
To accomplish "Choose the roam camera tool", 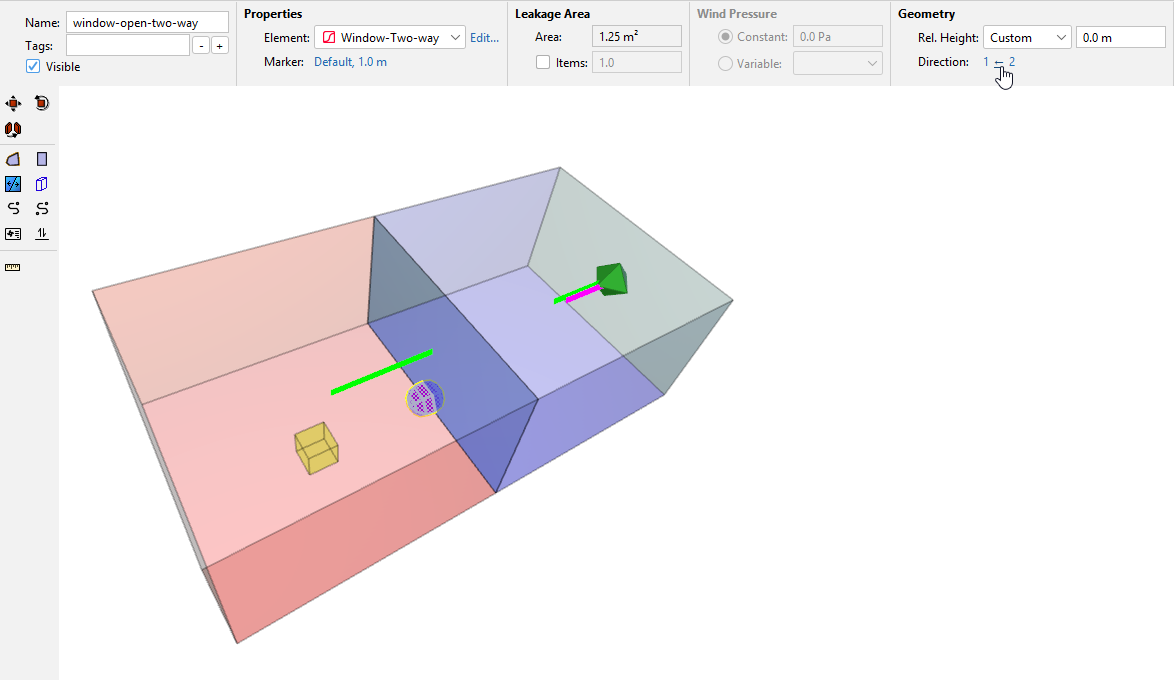I will tap(13, 130).
